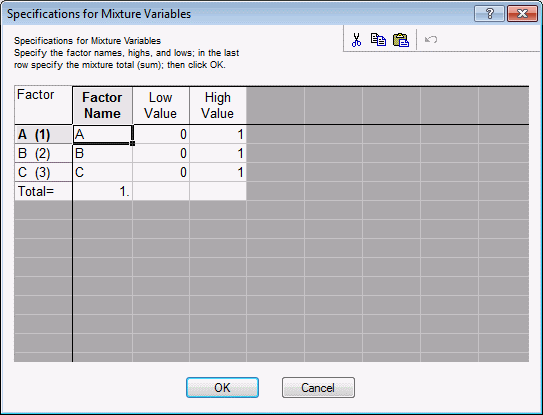Image resolution: width=543 pixels, height=415 pixels.
Task: Click the Low Value cell in row C
Action: [161, 172]
